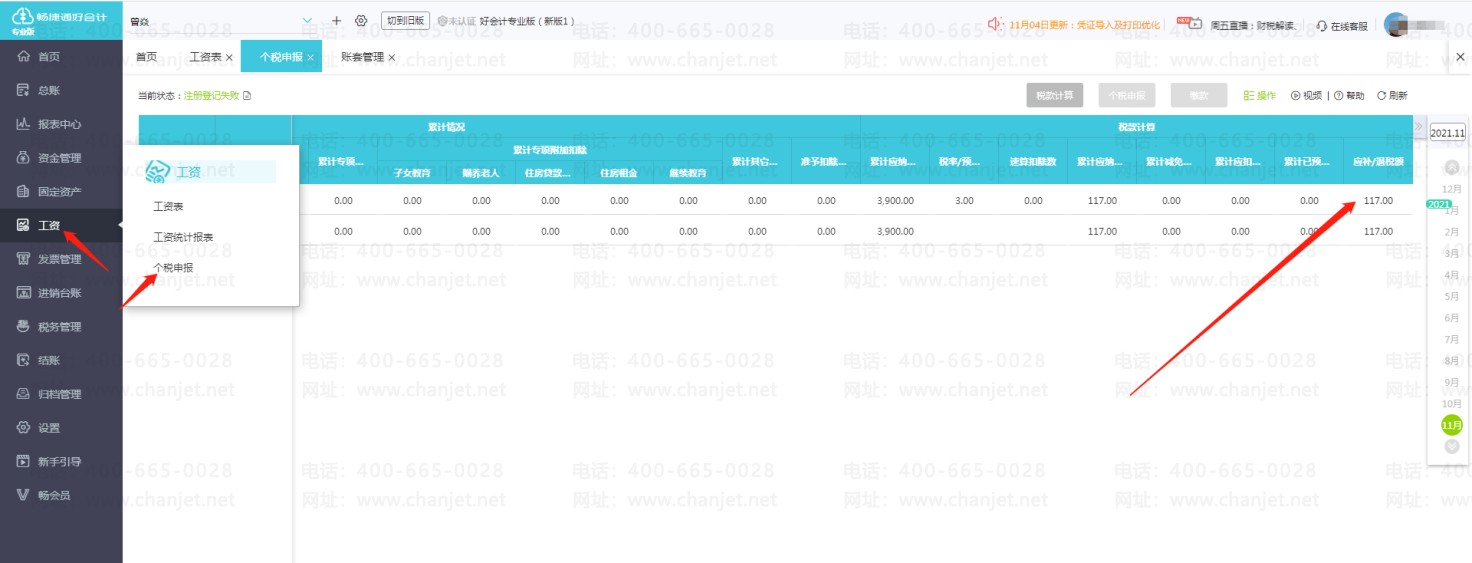Expand the account name dropdown arrow
1472x563 pixels.
pyautogui.click(x=307, y=21)
